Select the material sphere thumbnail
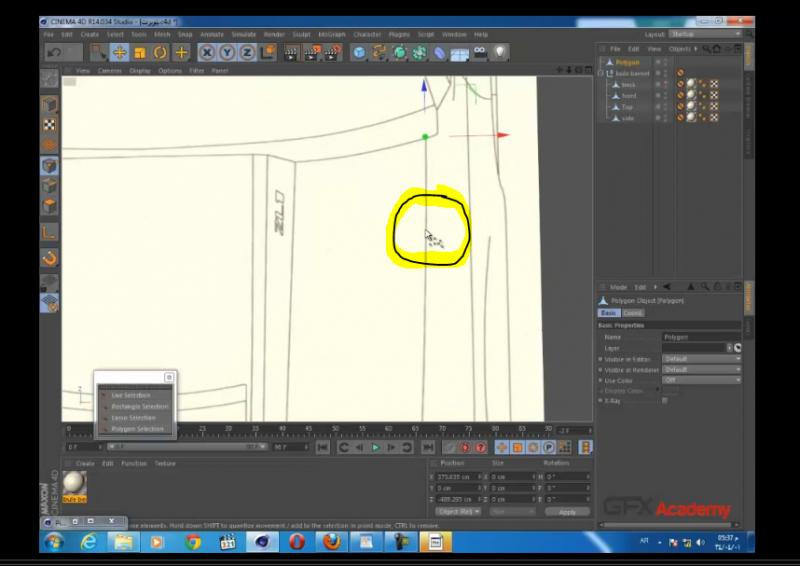The image size is (800, 566). (x=75, y=483)
